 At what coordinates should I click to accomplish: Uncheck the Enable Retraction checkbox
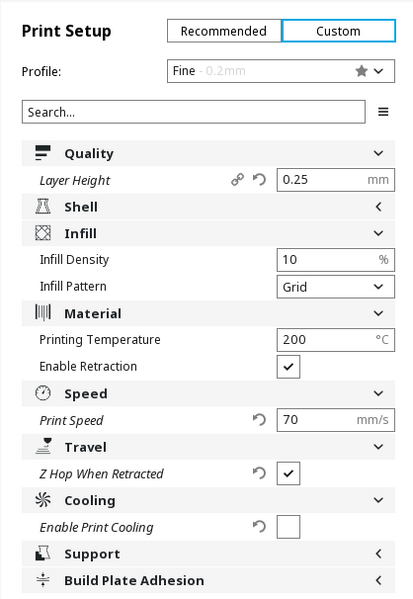288,367
